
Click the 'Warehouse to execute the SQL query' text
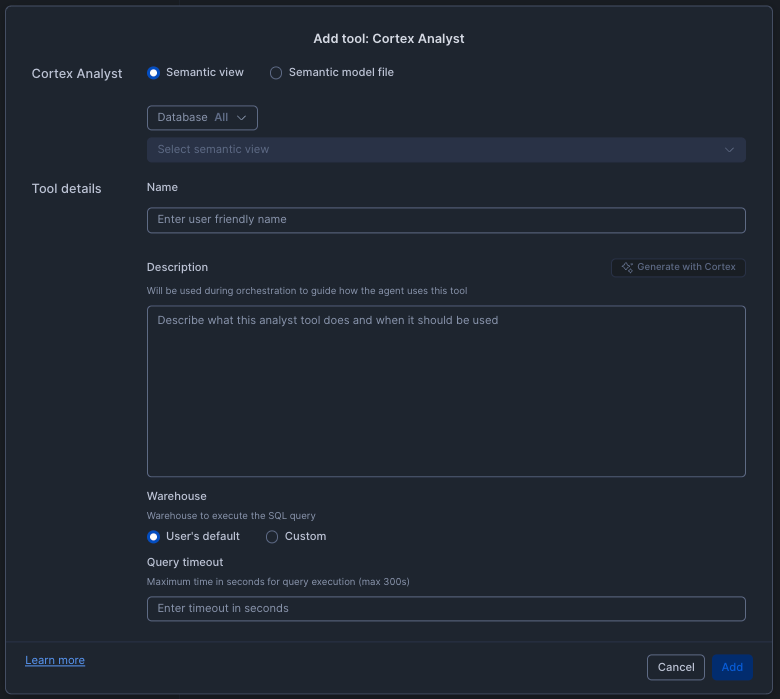231,516
